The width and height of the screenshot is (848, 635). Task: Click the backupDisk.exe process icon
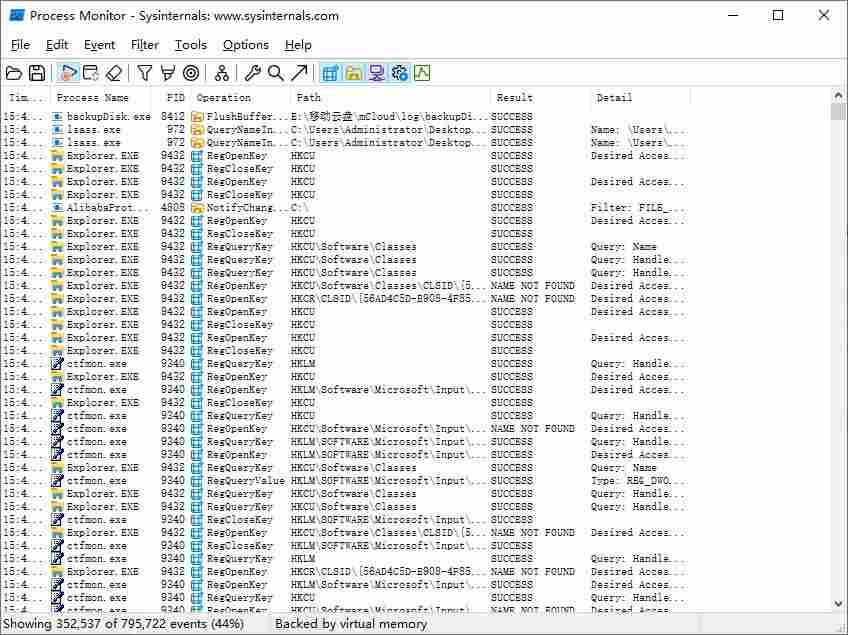(x=58, y=116)
